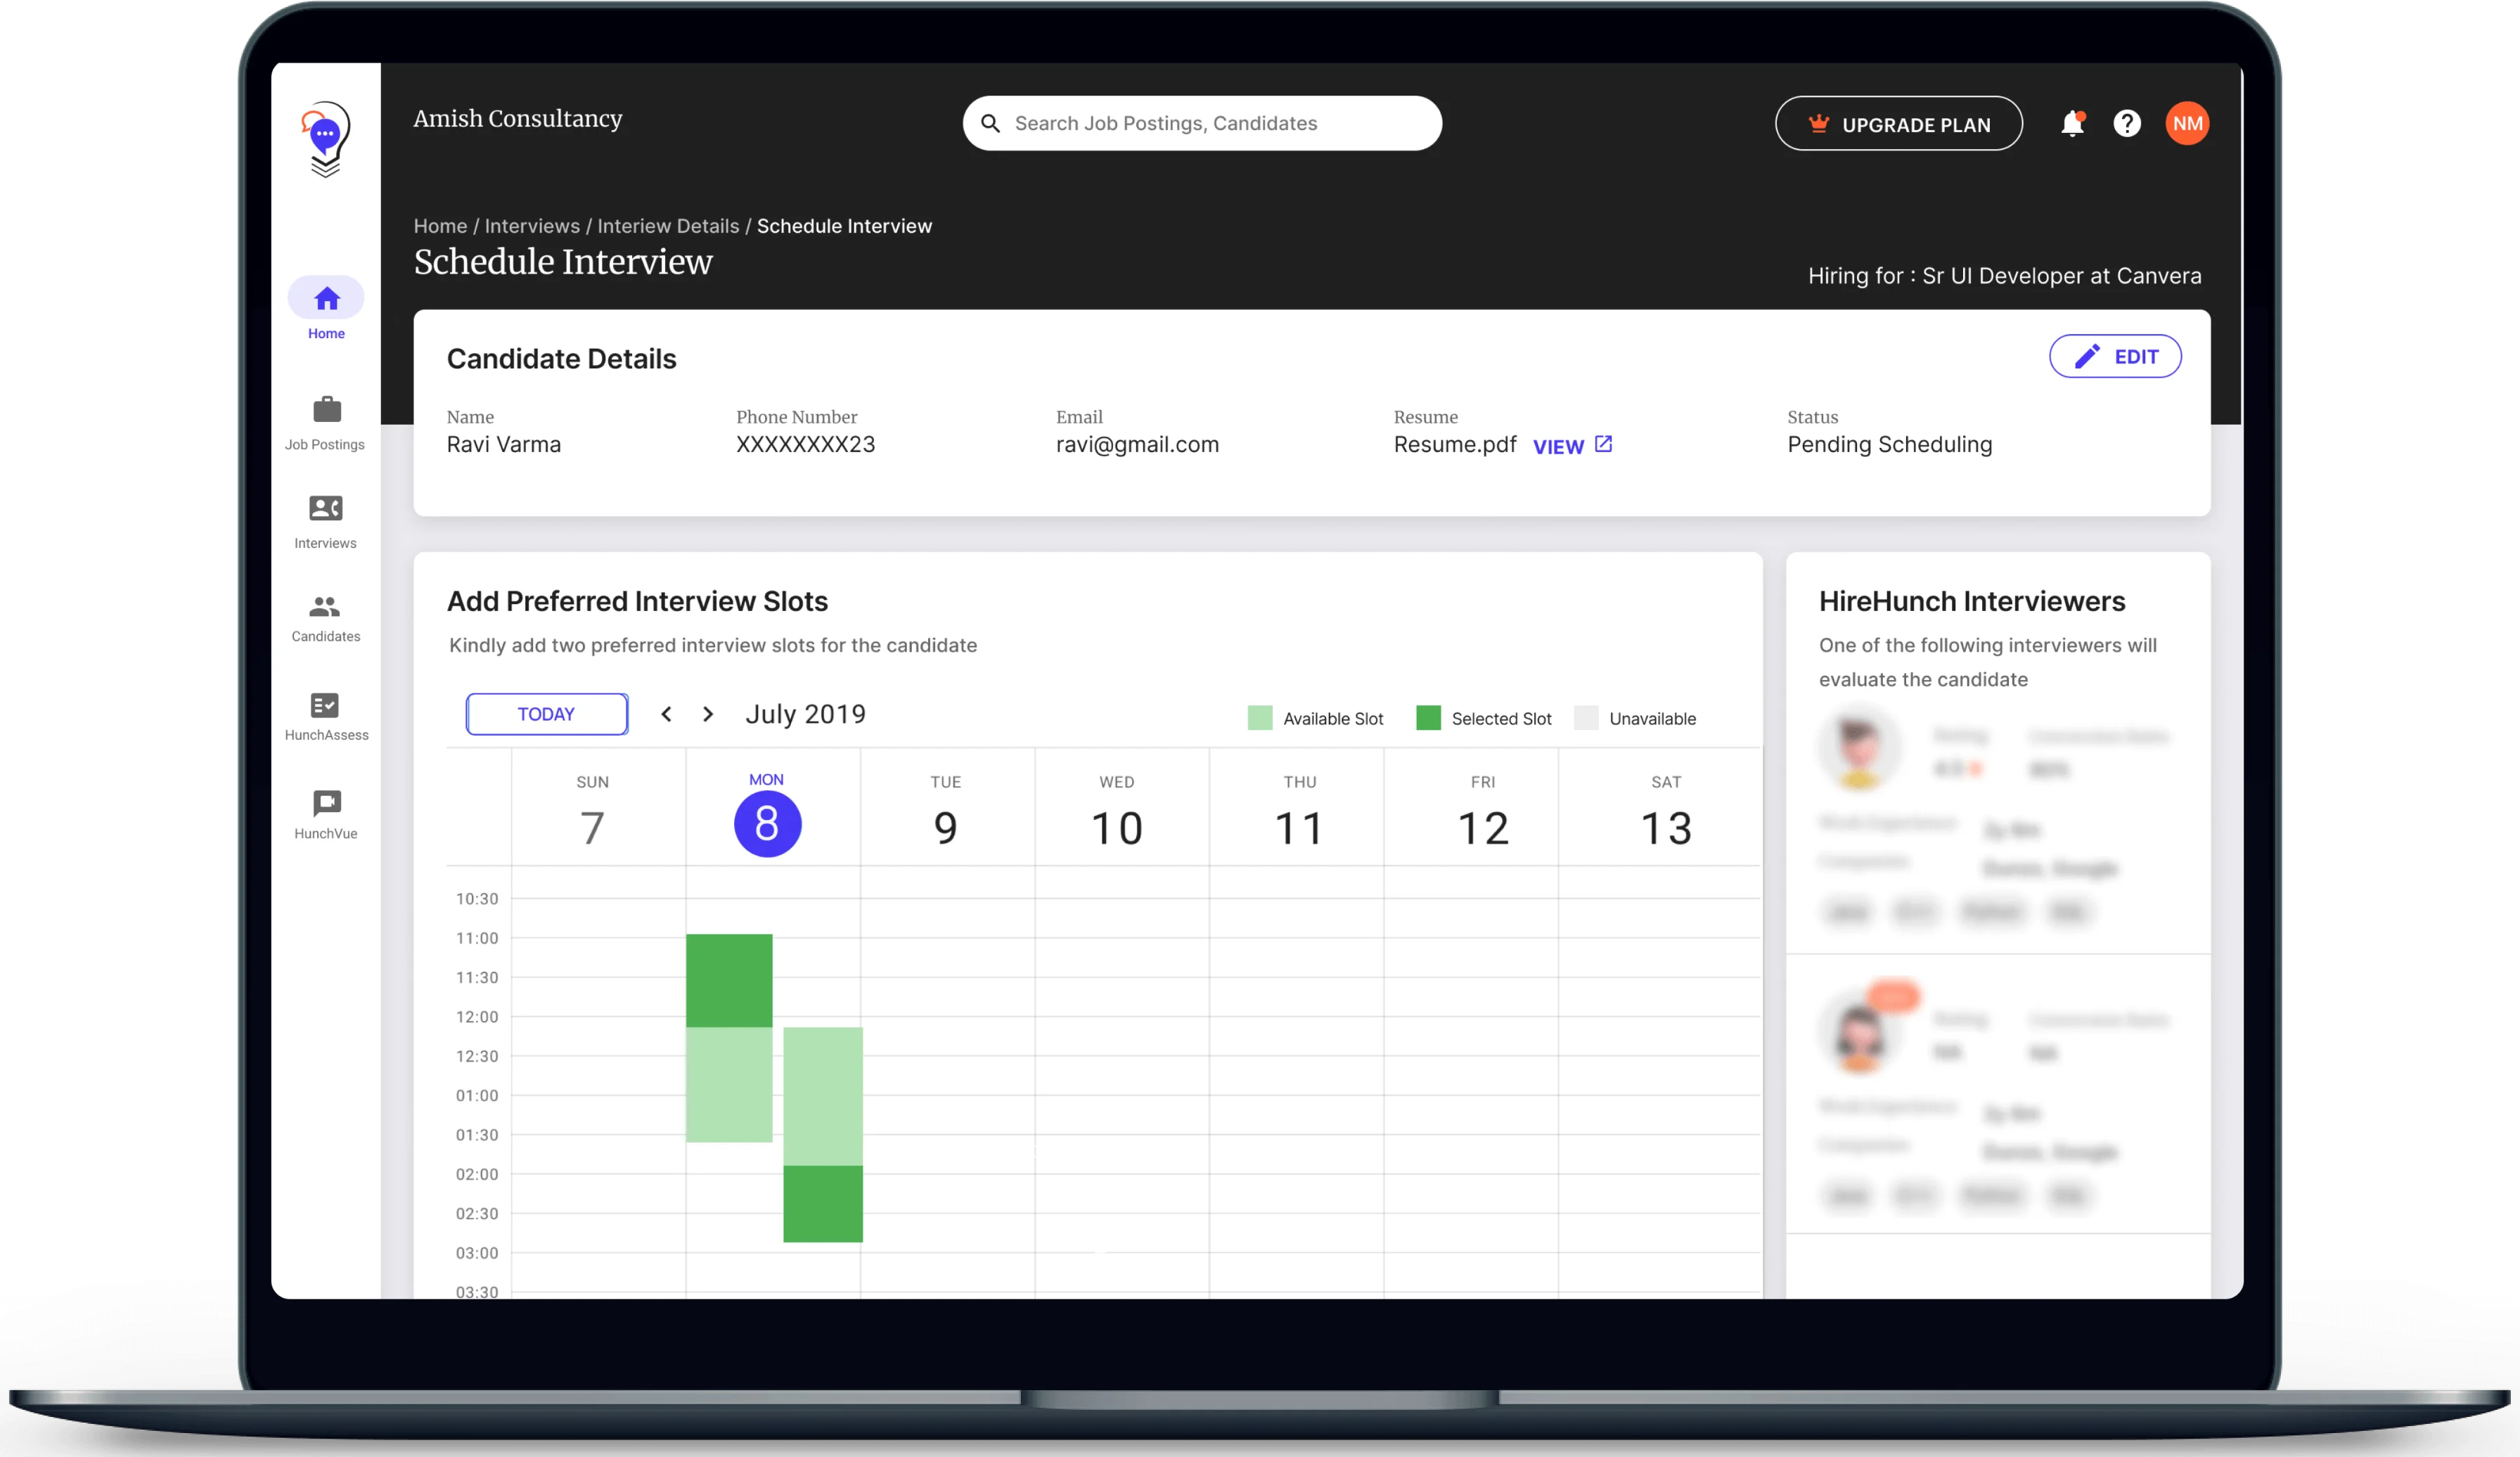The height and width of the screenshot is (1457, 2520).
Task: Open Resume.pdf via the external link icon
Action: click(1604, 444)
